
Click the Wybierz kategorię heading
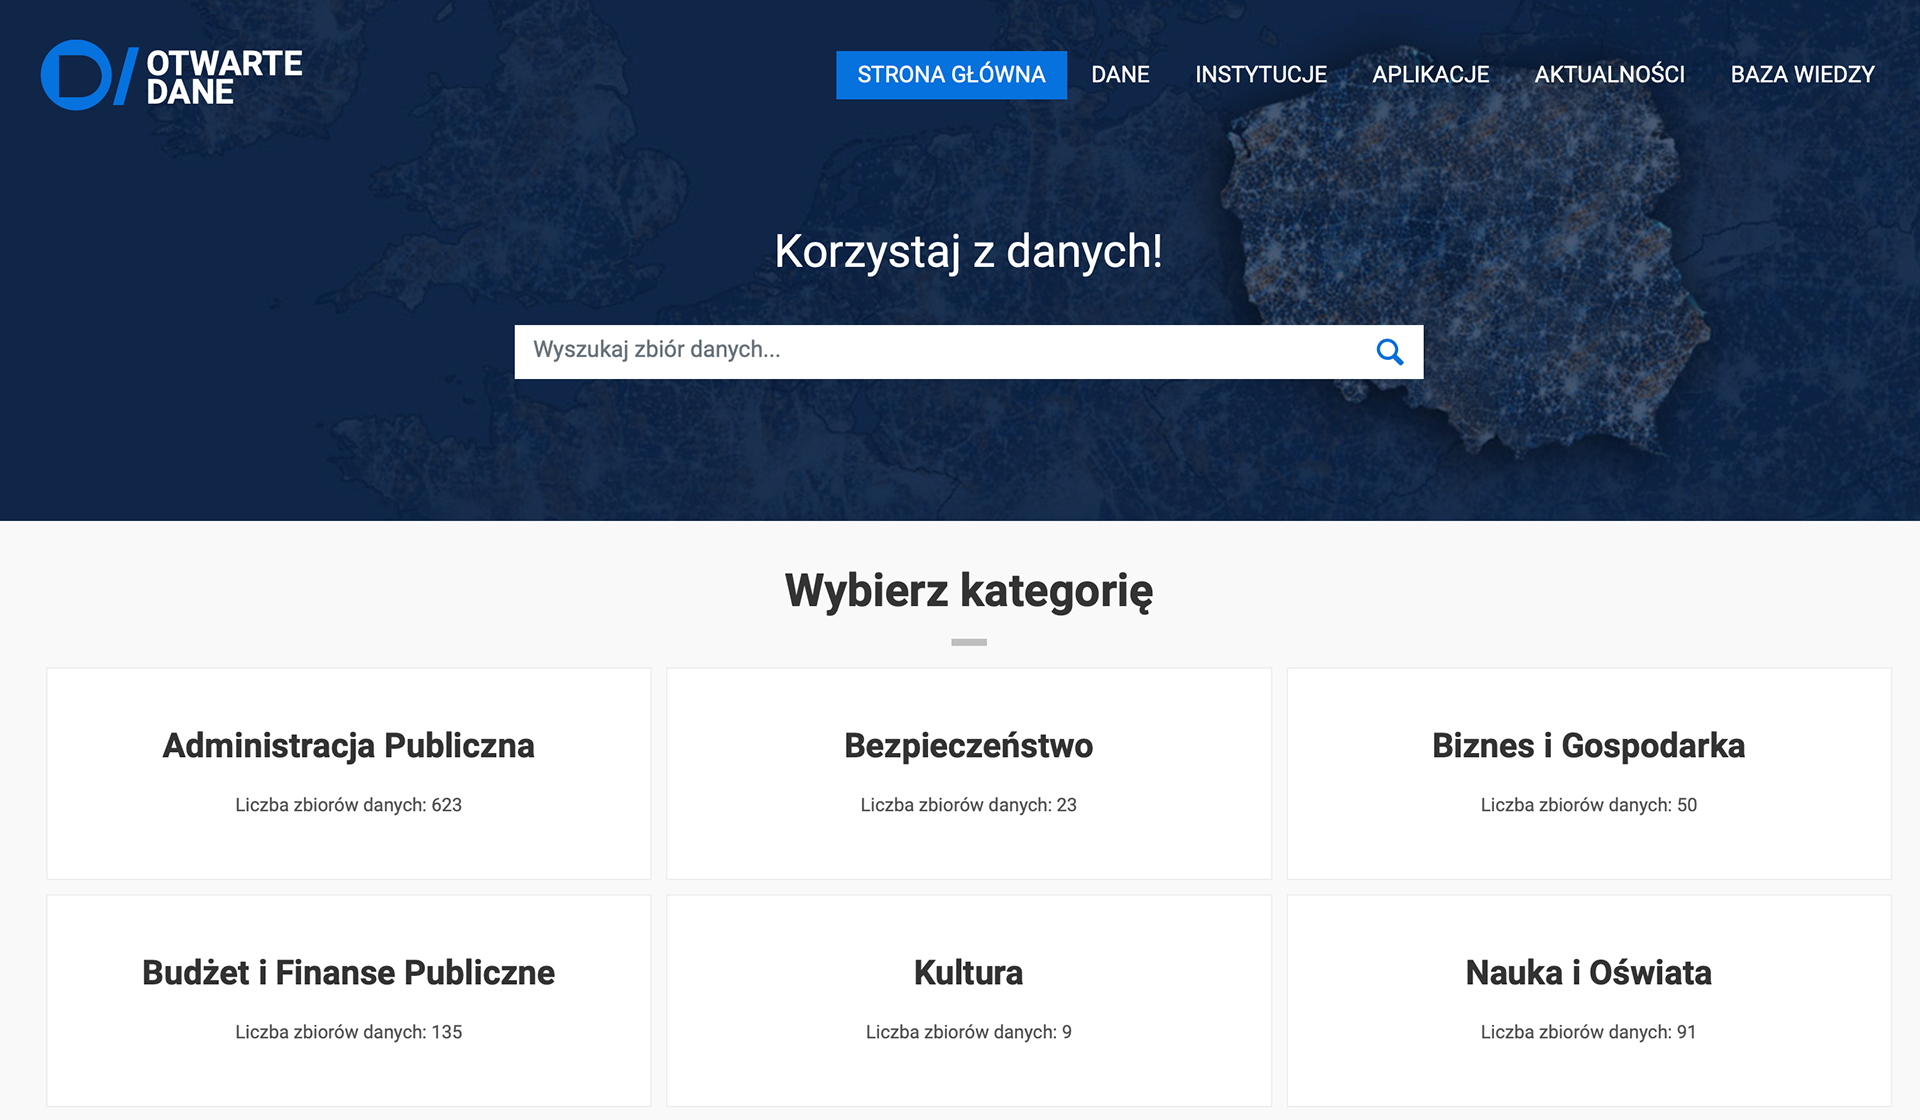pos(968,591)
